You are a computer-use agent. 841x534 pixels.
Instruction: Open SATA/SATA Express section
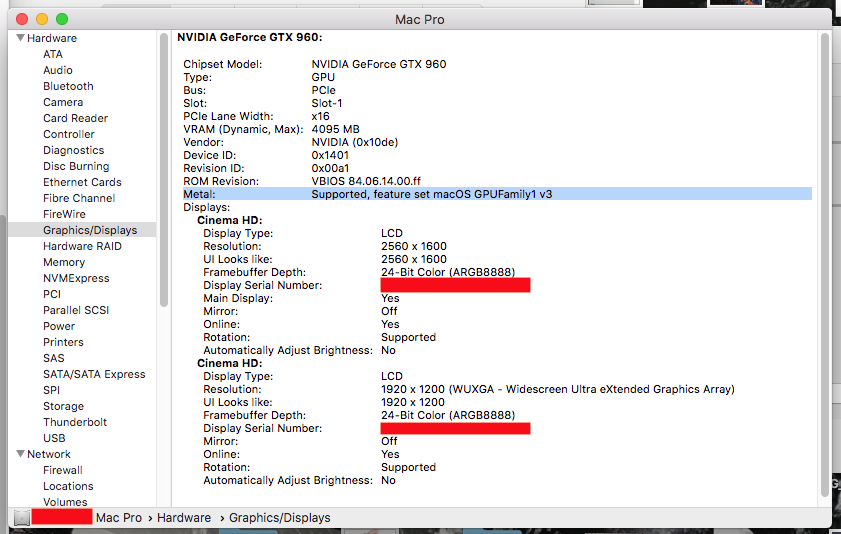tap(94, 374)
